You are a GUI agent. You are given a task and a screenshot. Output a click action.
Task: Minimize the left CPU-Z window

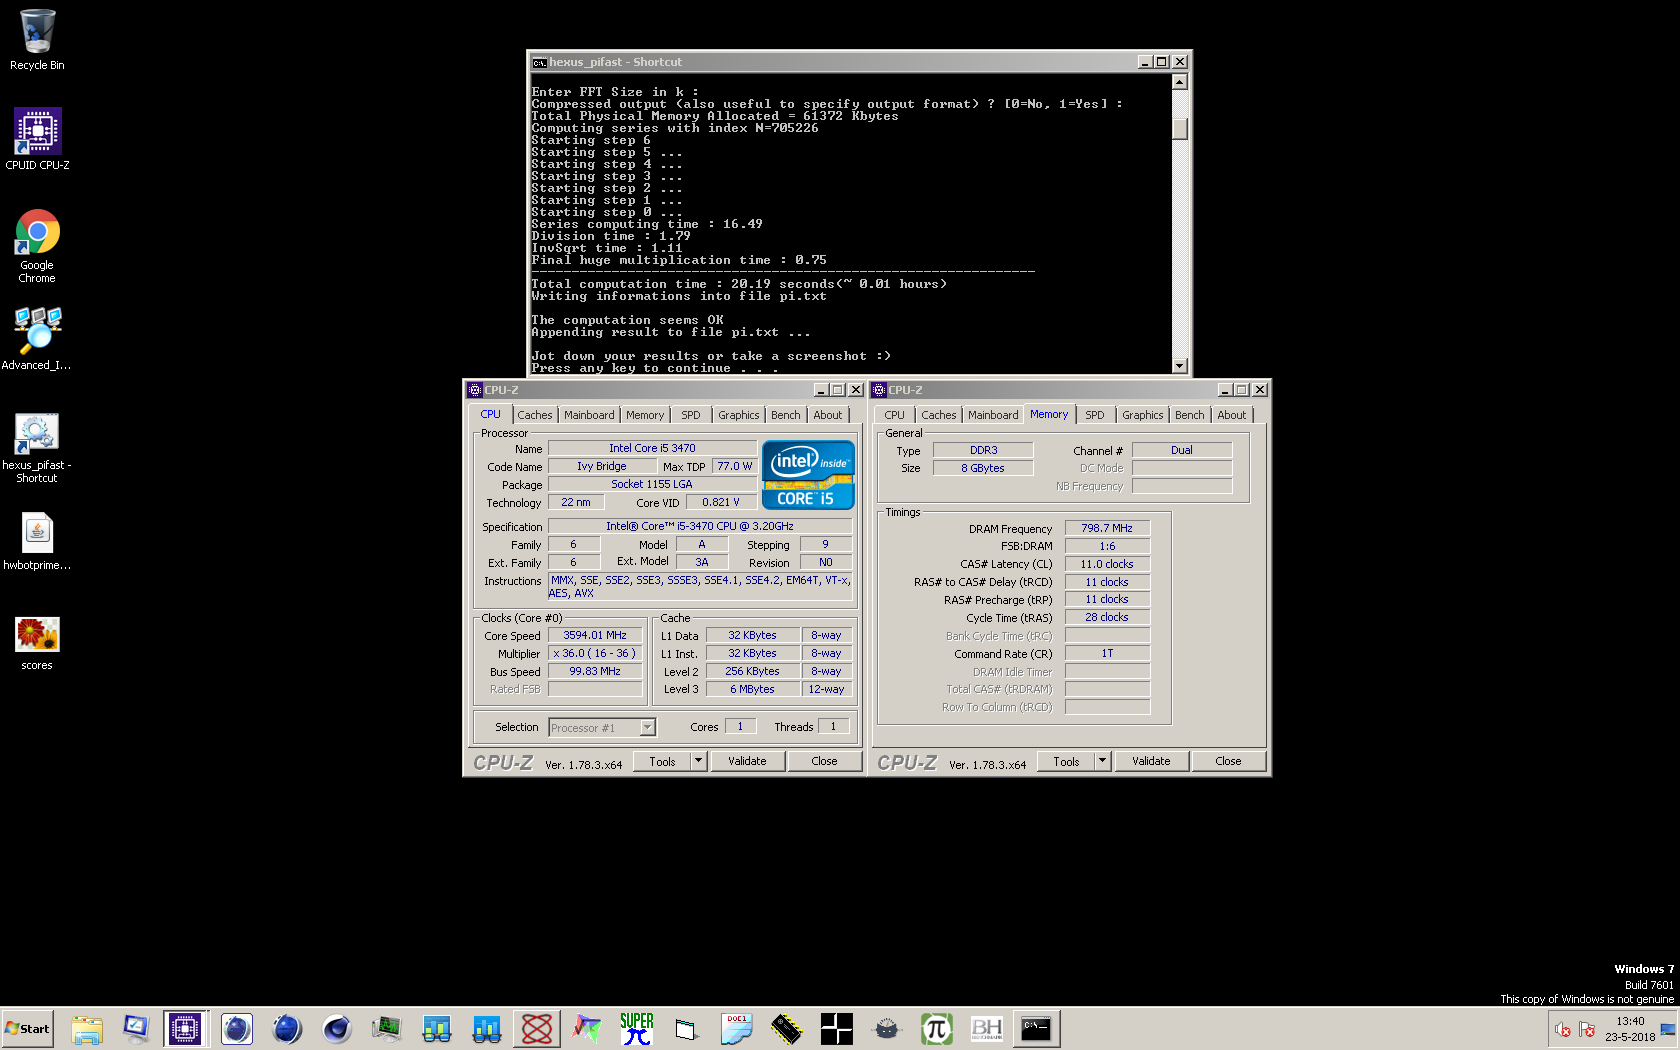[x=821, y=390]
